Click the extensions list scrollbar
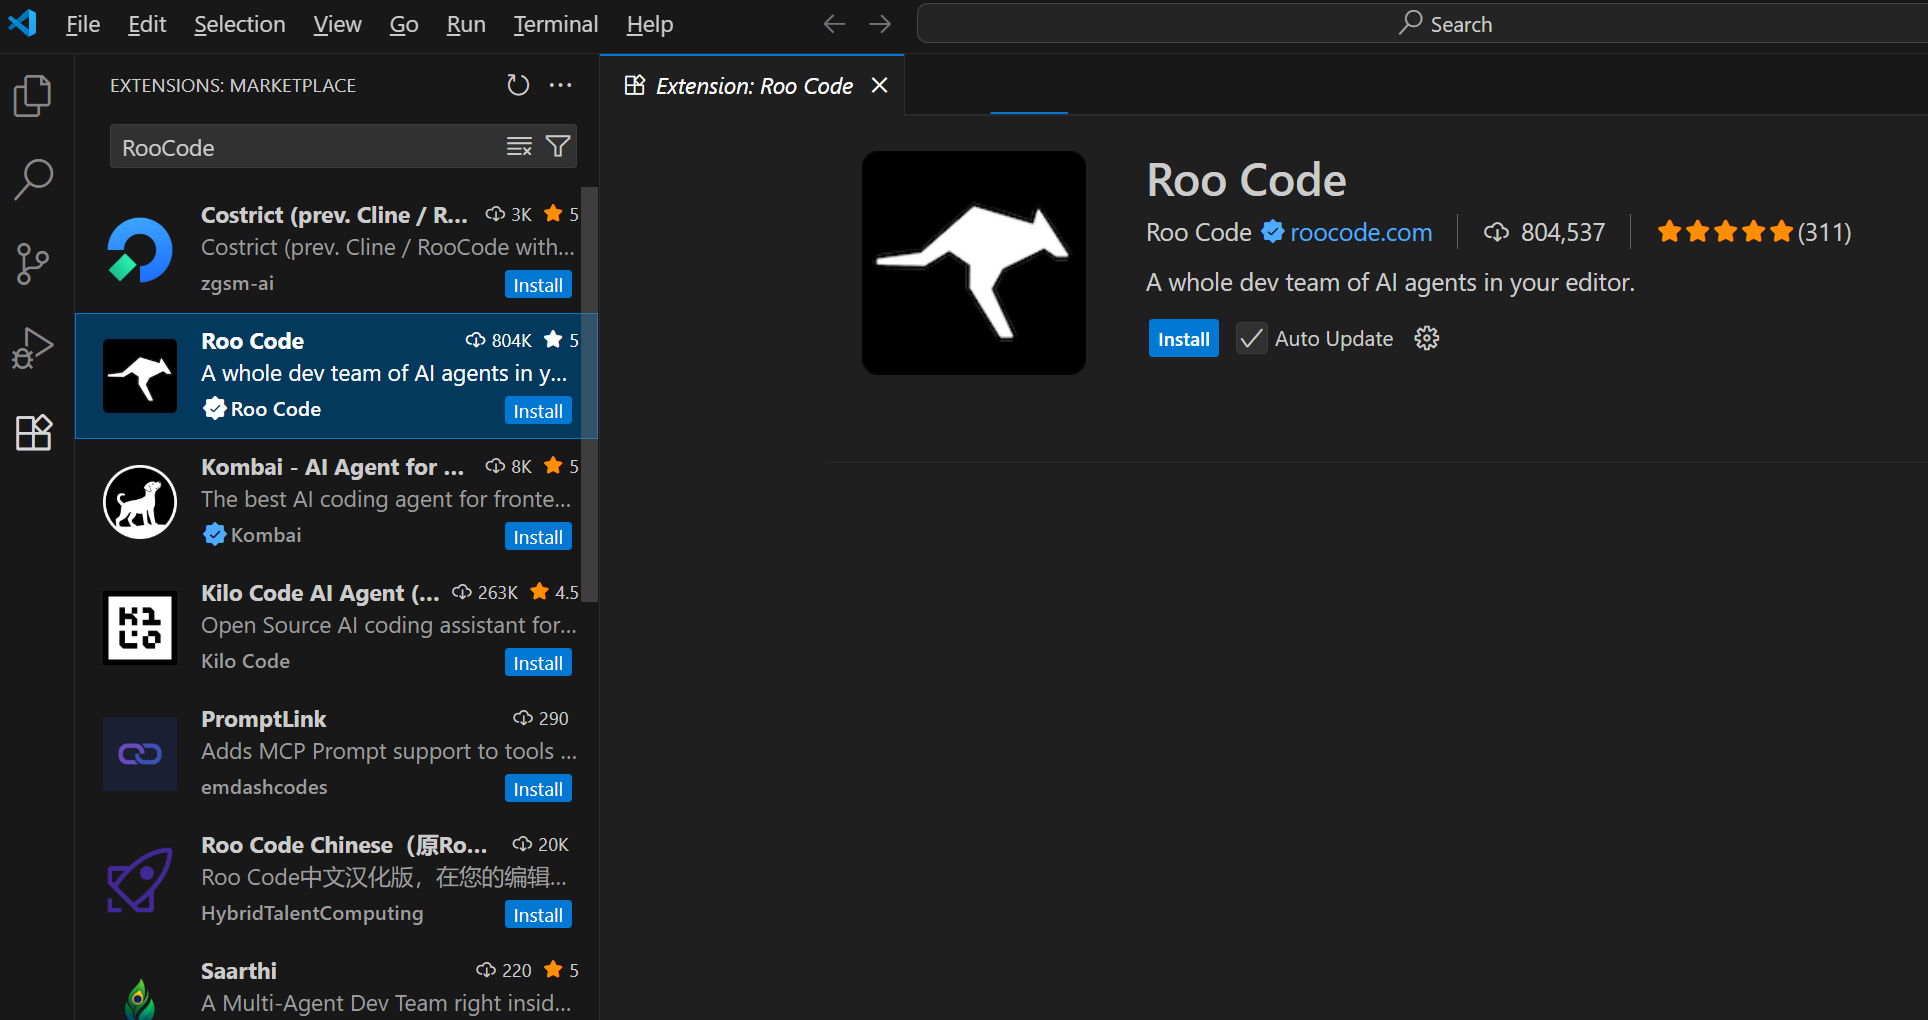Image resolution: width=1928 pixels, height=1020 pixels. pyautogui.click(x=590, y=394)
